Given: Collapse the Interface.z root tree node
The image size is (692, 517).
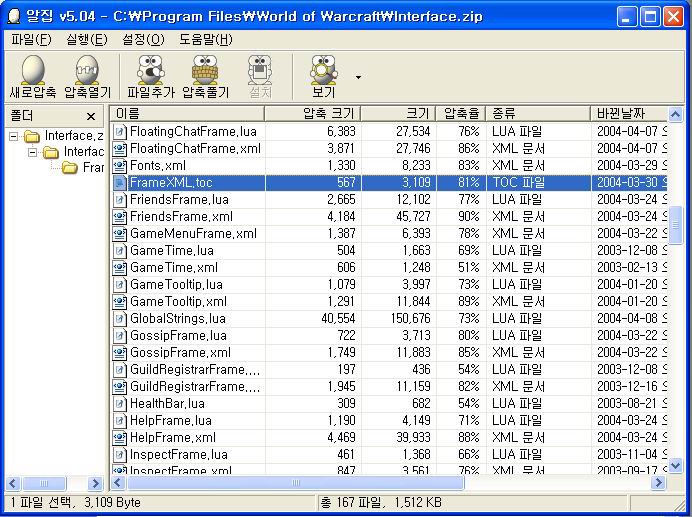Looking at the screenshot, I should pos(14,136).
